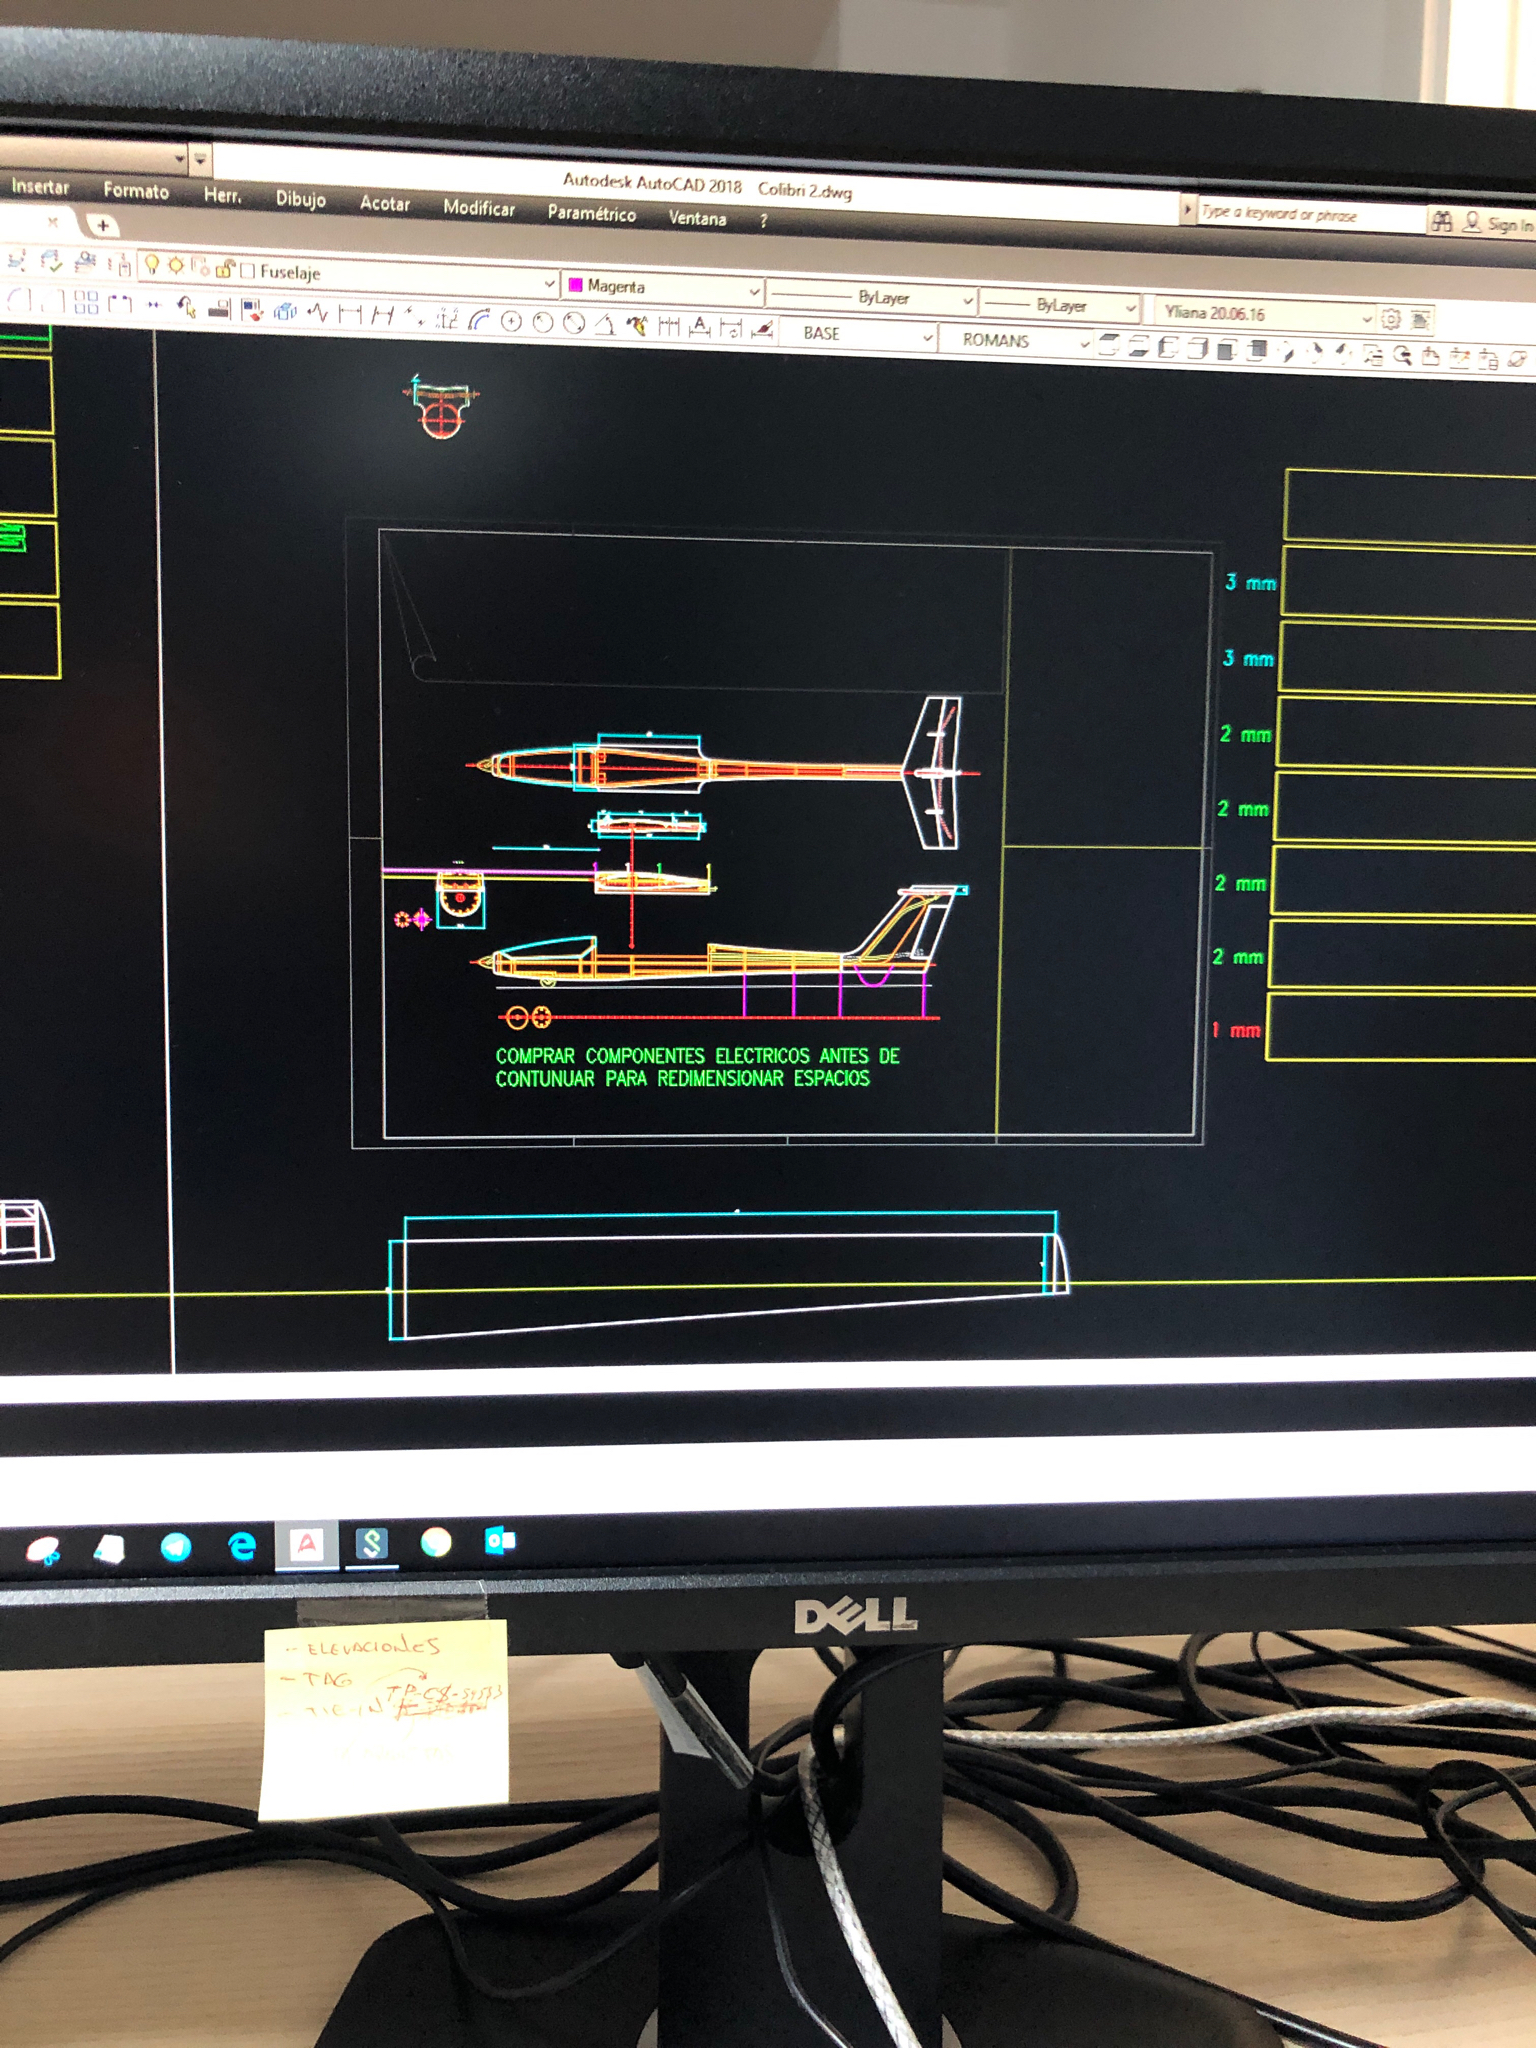1536x2048 pixels.
Task: Open Outlook from the taskbar
Action: coord(500,1541)
